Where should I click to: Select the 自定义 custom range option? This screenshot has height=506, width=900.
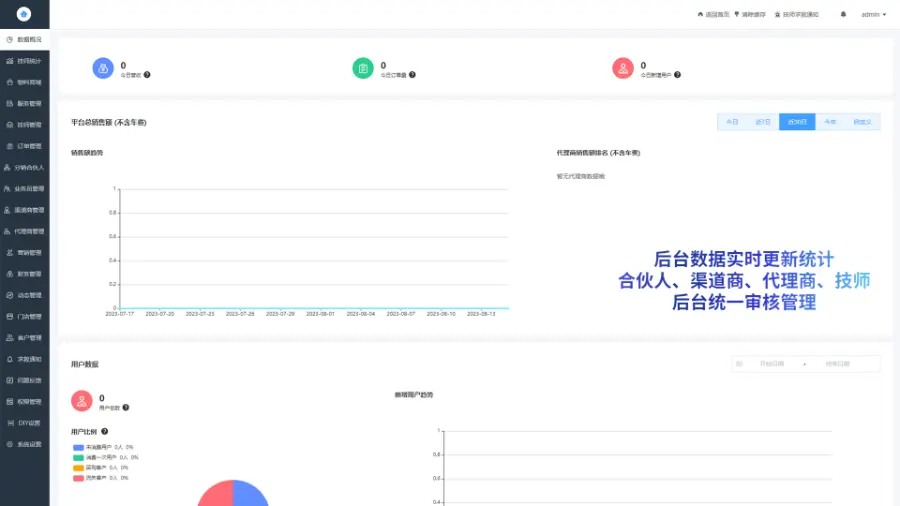862,122
